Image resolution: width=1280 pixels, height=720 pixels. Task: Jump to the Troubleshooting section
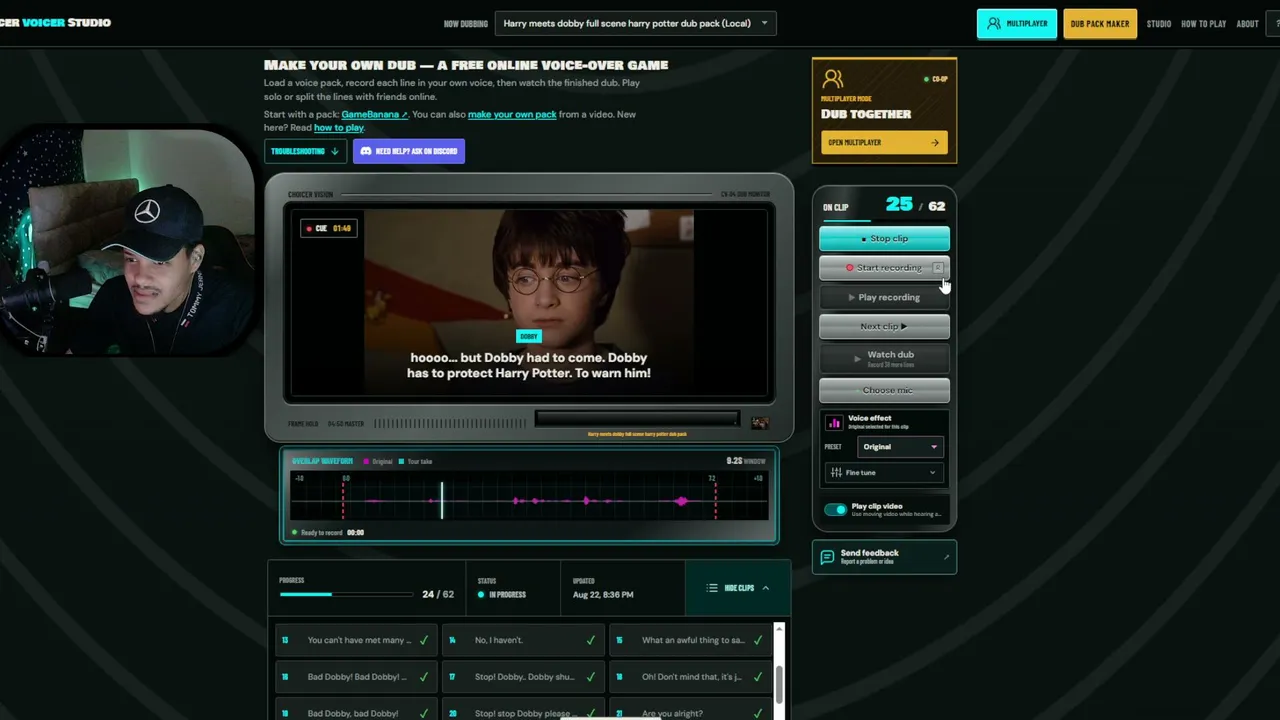[305, 151]
